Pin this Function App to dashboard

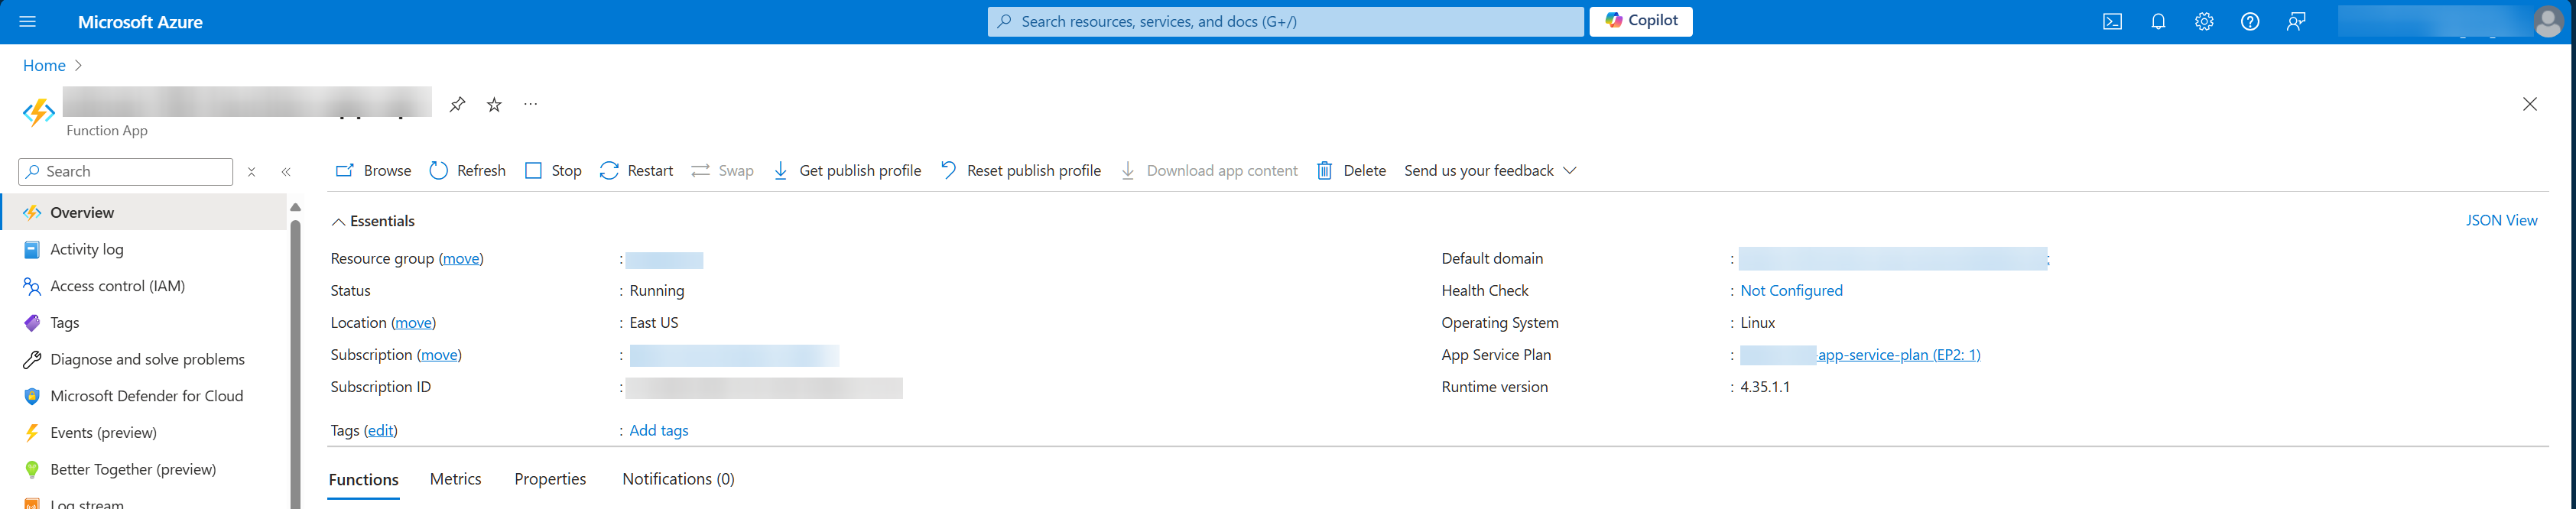click(x=457, y=104)
